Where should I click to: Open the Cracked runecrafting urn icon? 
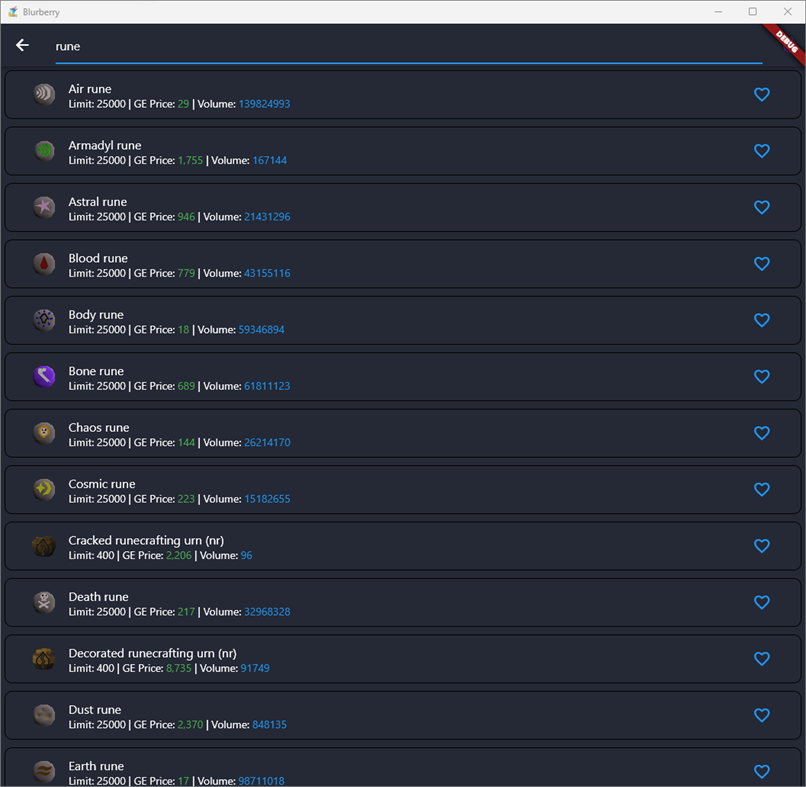[44, 546]
